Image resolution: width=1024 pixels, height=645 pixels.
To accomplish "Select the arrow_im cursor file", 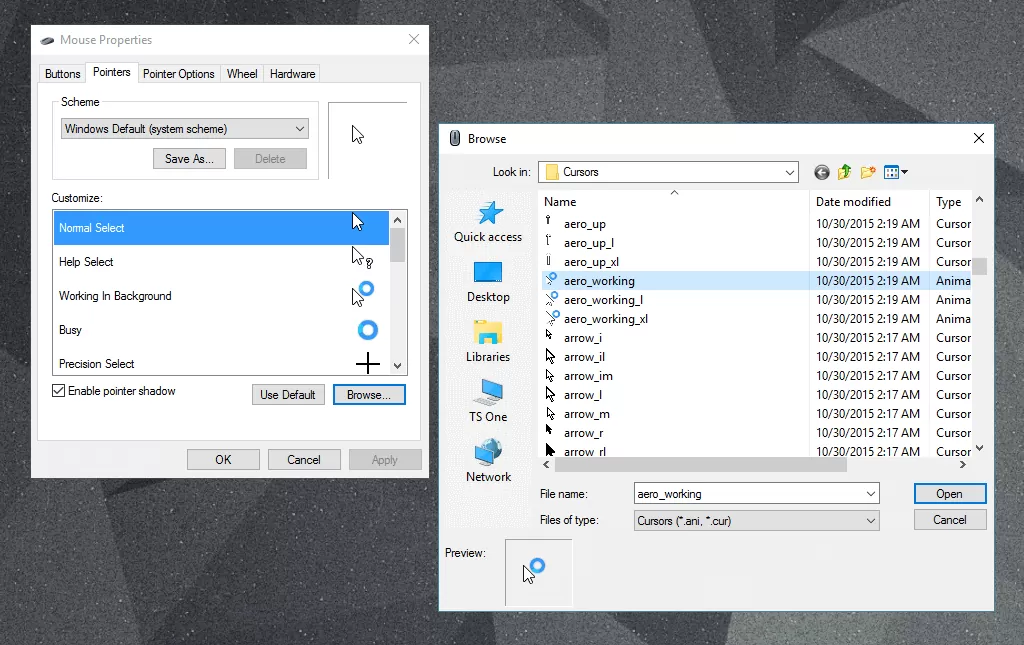I will click(588, 376).
